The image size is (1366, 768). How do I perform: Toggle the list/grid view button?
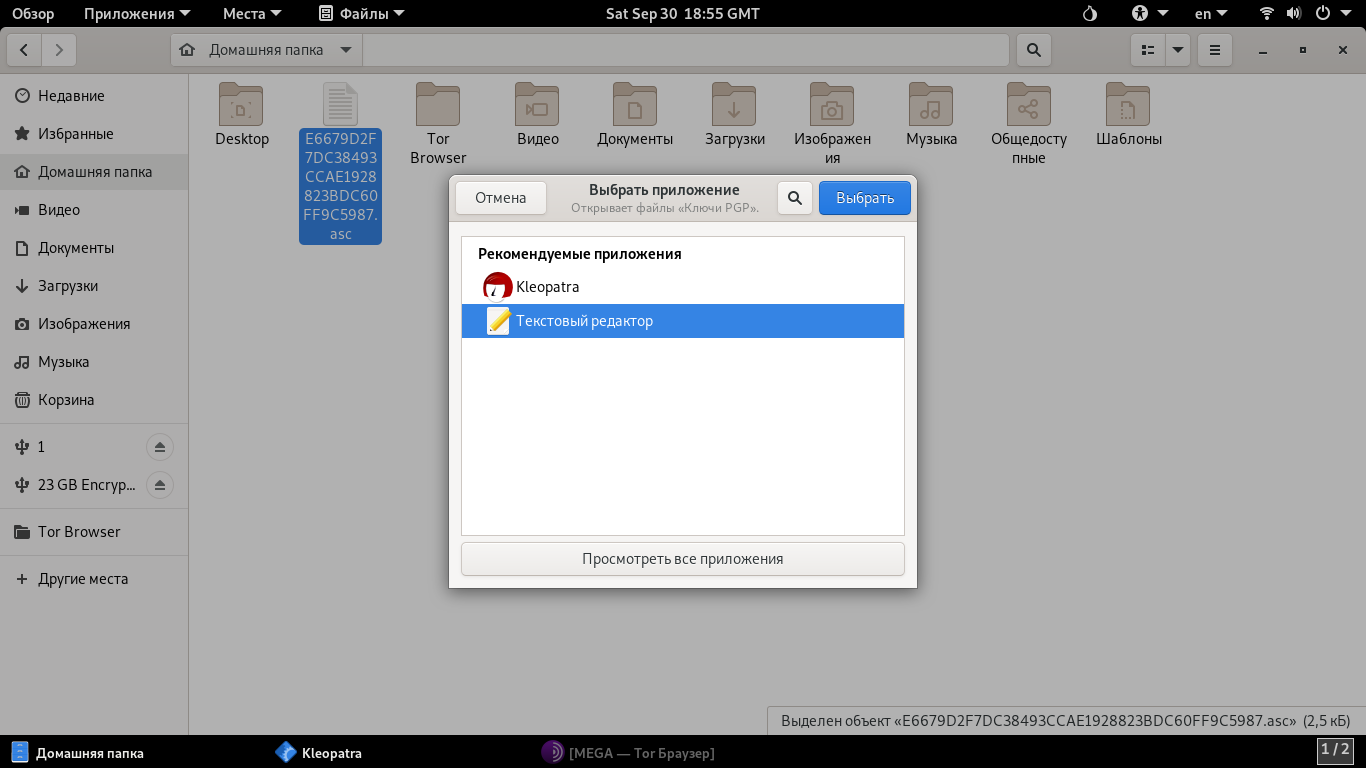1148,50
